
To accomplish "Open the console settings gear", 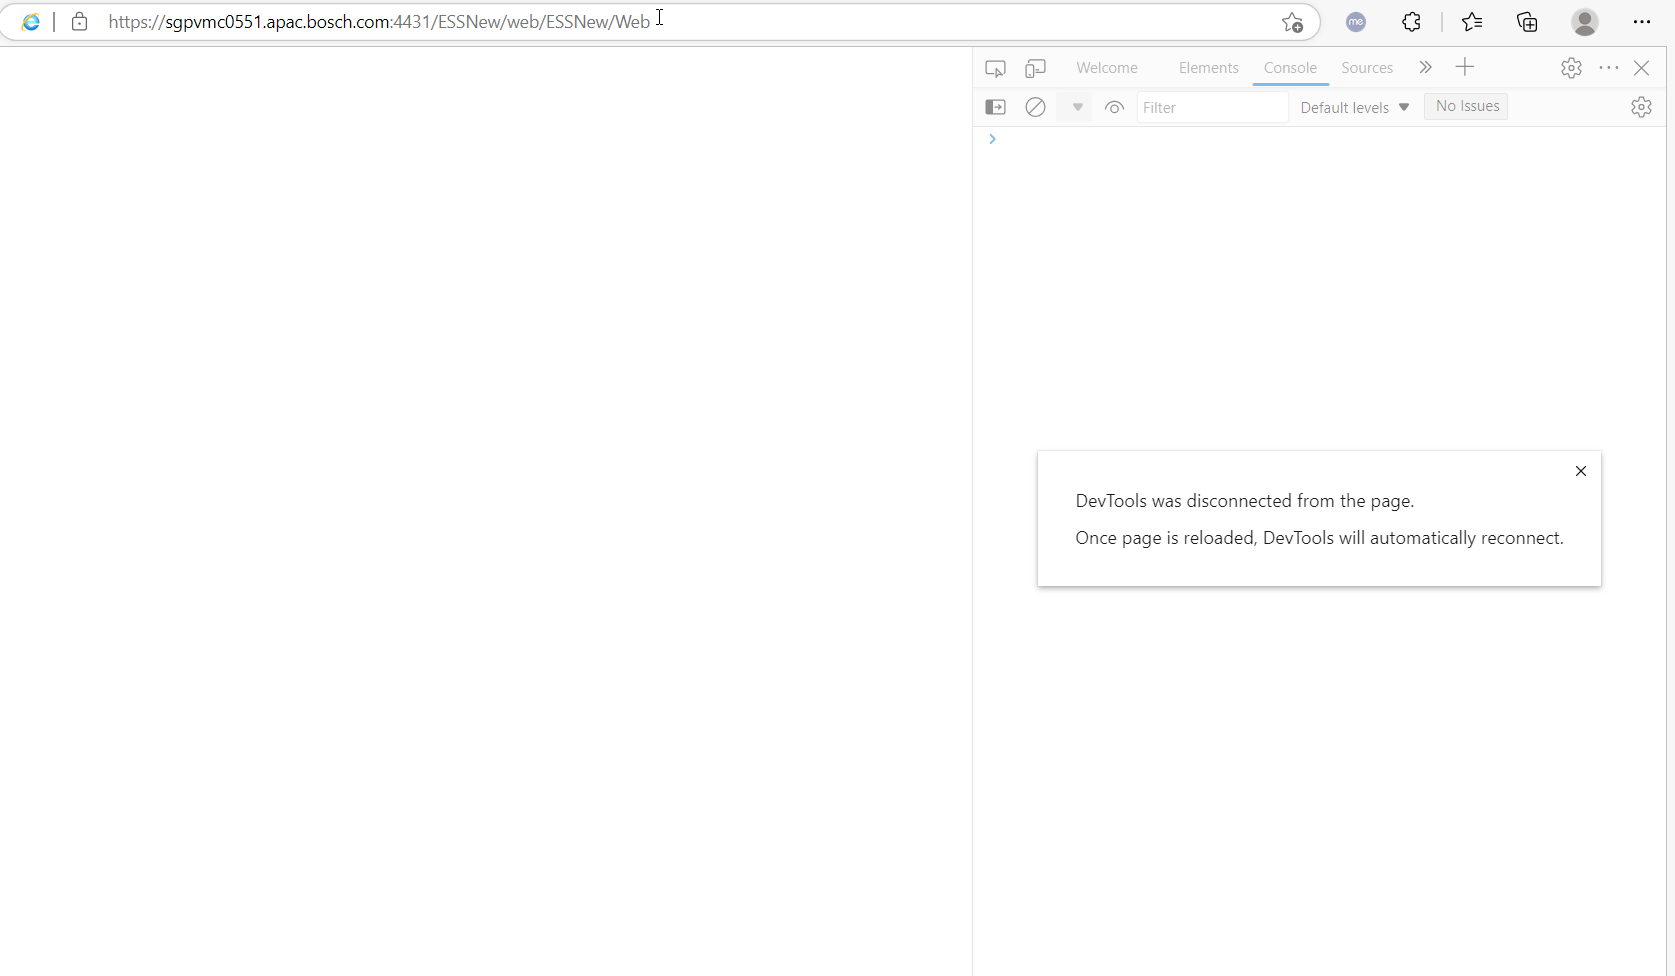I will (x=1642, y=107).
